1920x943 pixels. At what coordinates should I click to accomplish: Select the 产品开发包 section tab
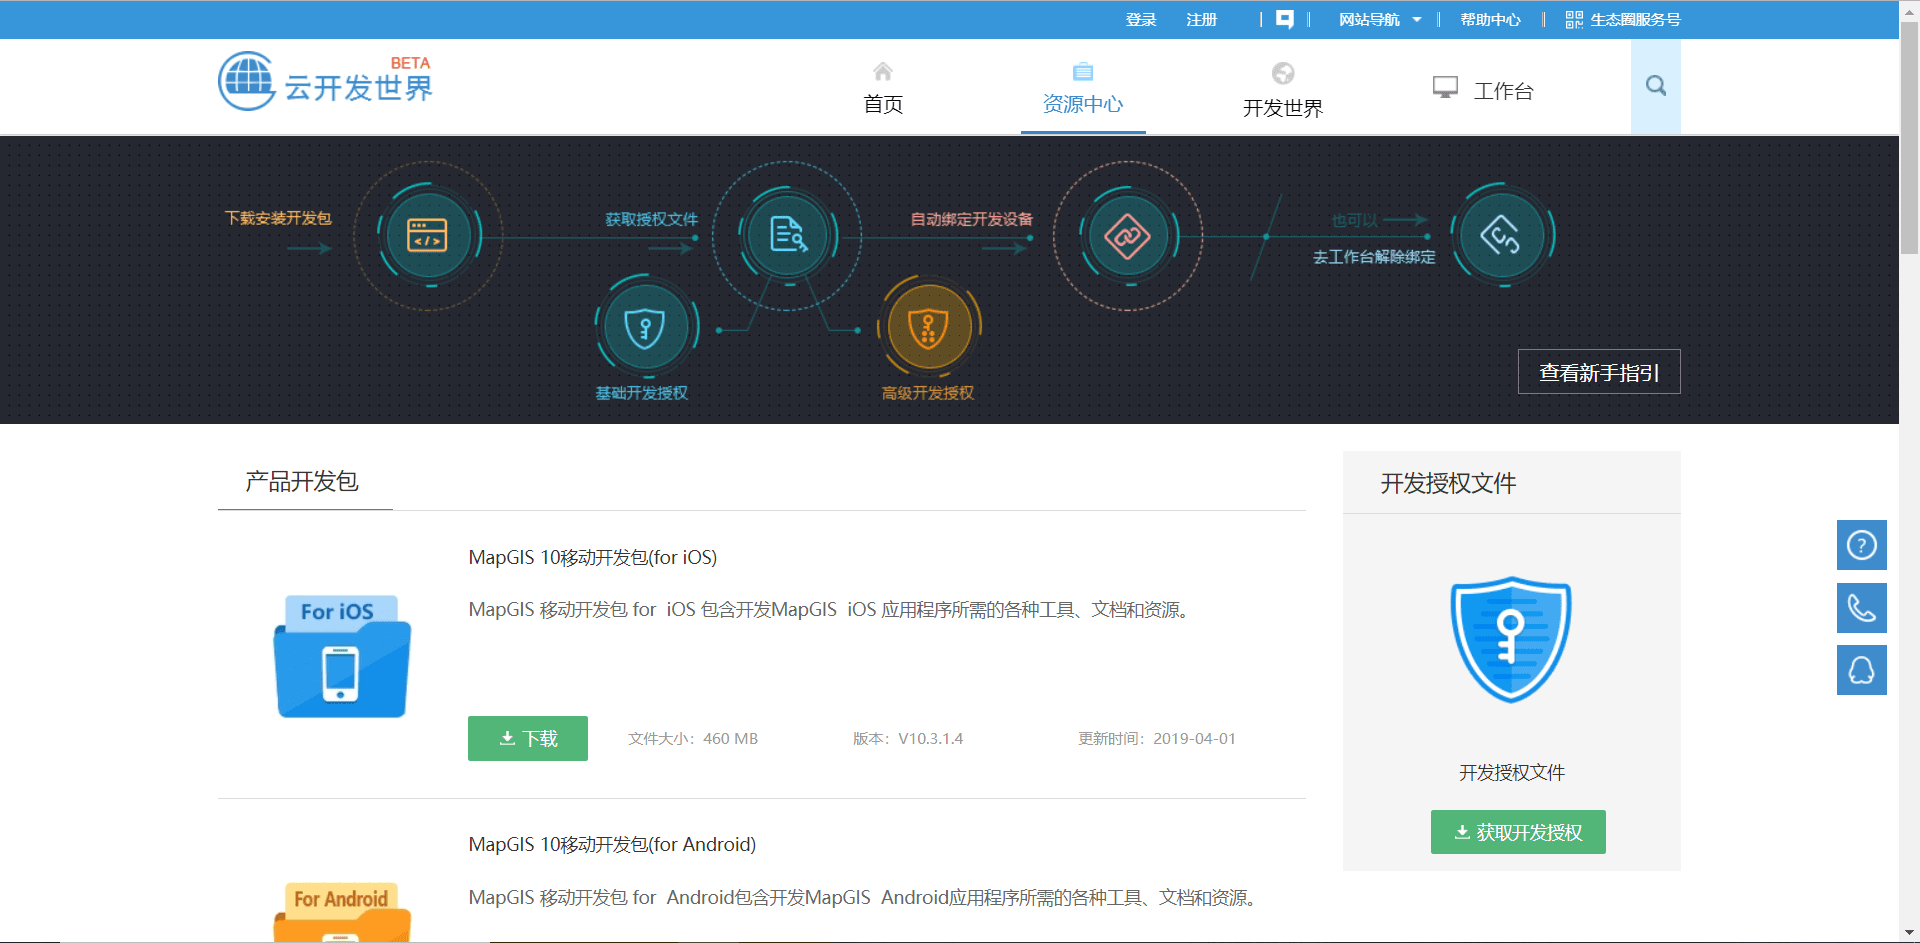302,481
